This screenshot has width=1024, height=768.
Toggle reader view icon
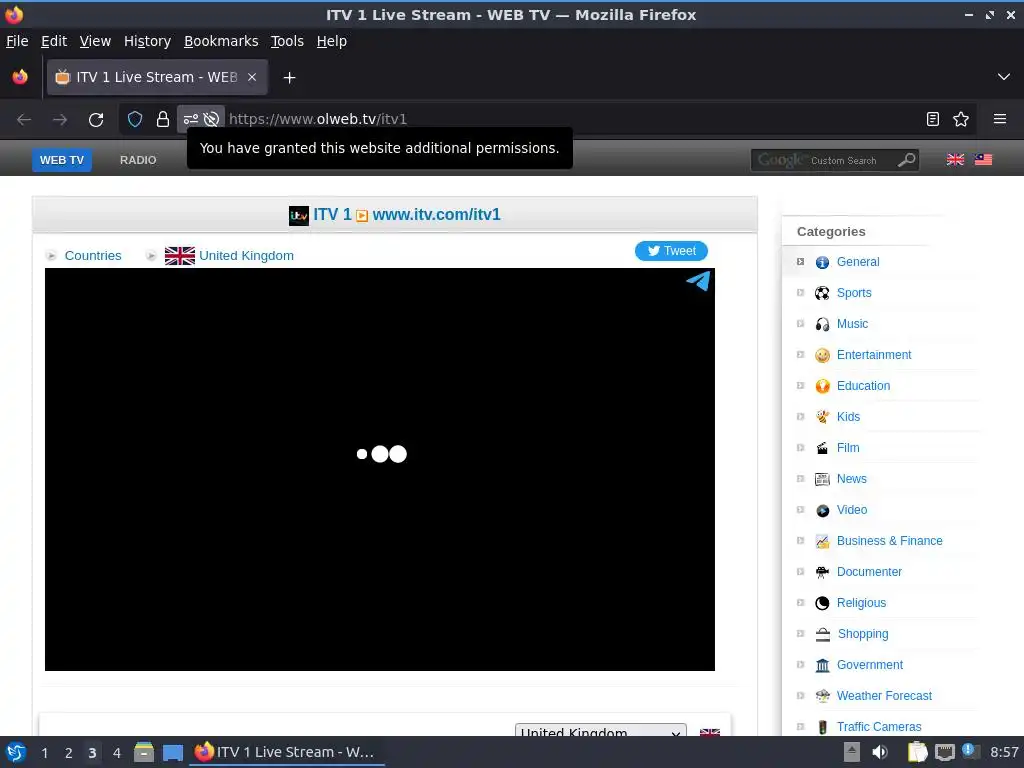[933, 119]
